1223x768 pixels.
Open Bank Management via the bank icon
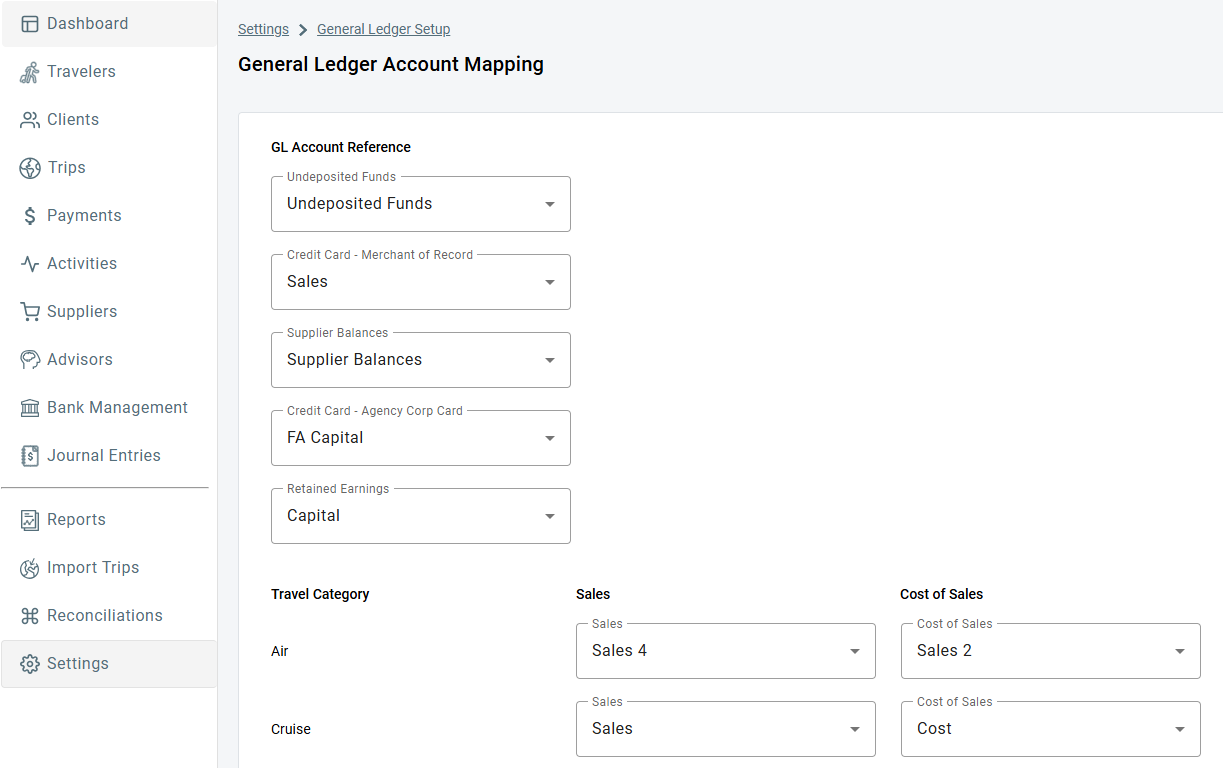coord(29,407)
